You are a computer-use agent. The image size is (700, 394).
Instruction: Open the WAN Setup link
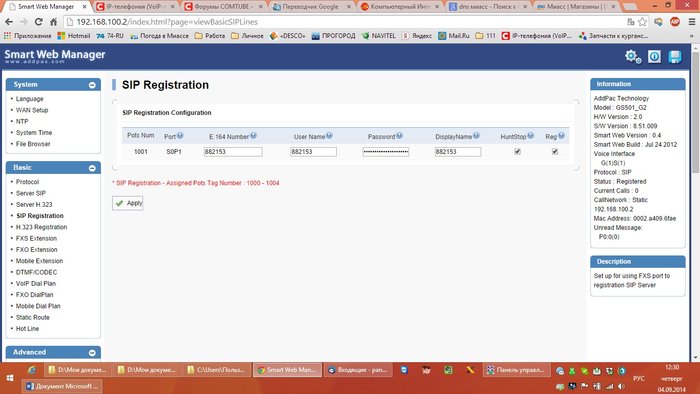click(x=32, y=110)
